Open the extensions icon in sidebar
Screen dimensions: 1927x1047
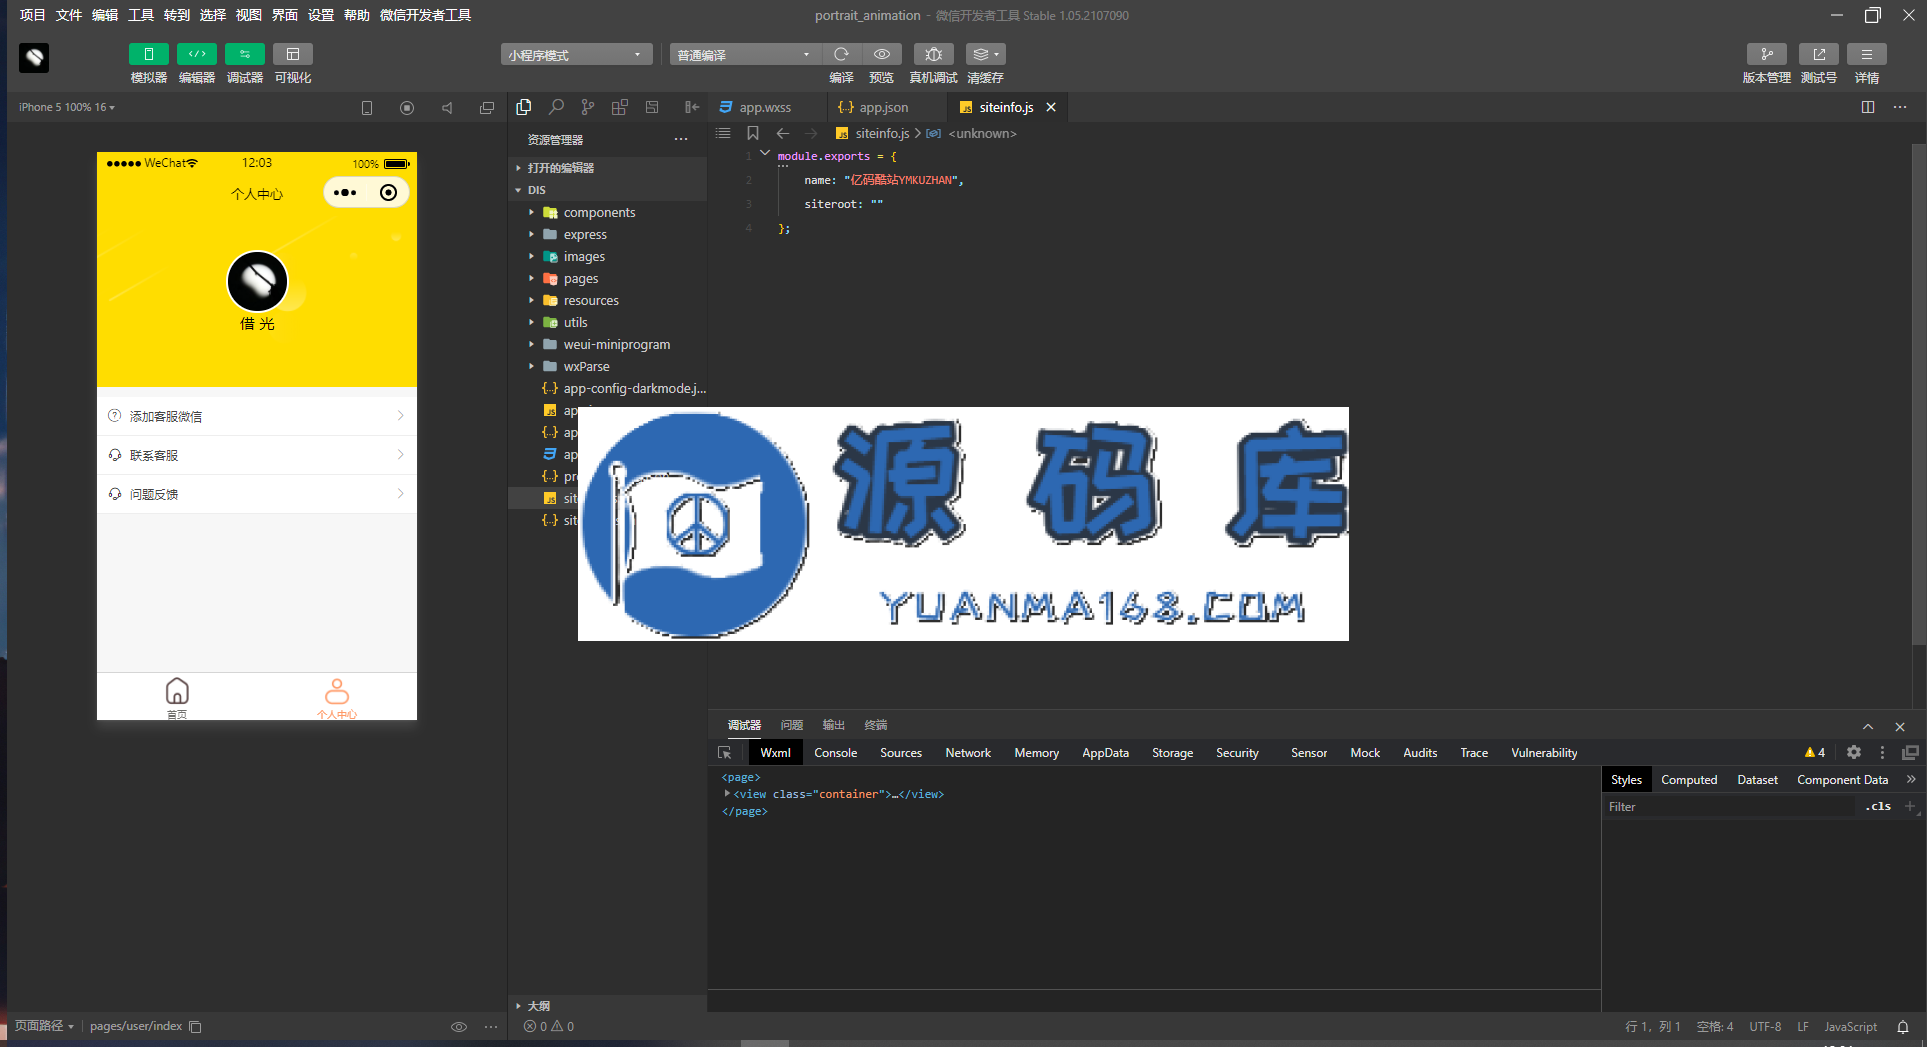620,107
